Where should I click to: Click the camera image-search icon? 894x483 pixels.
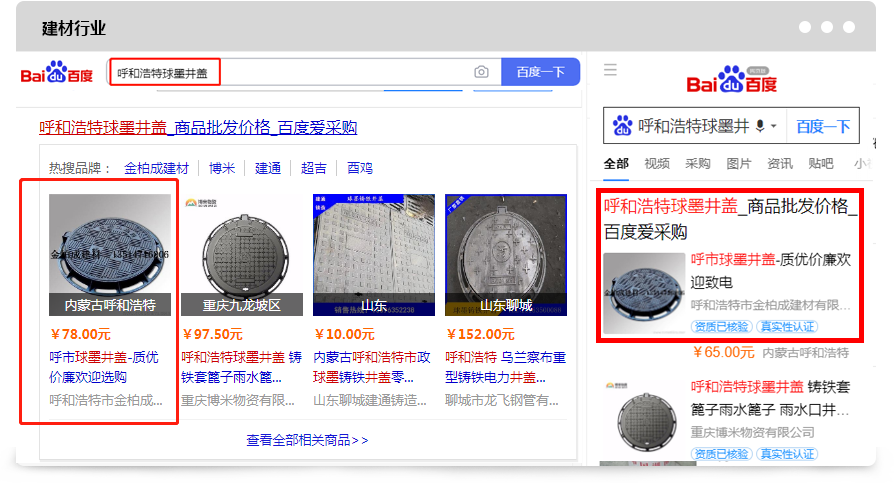pos(481,72)
